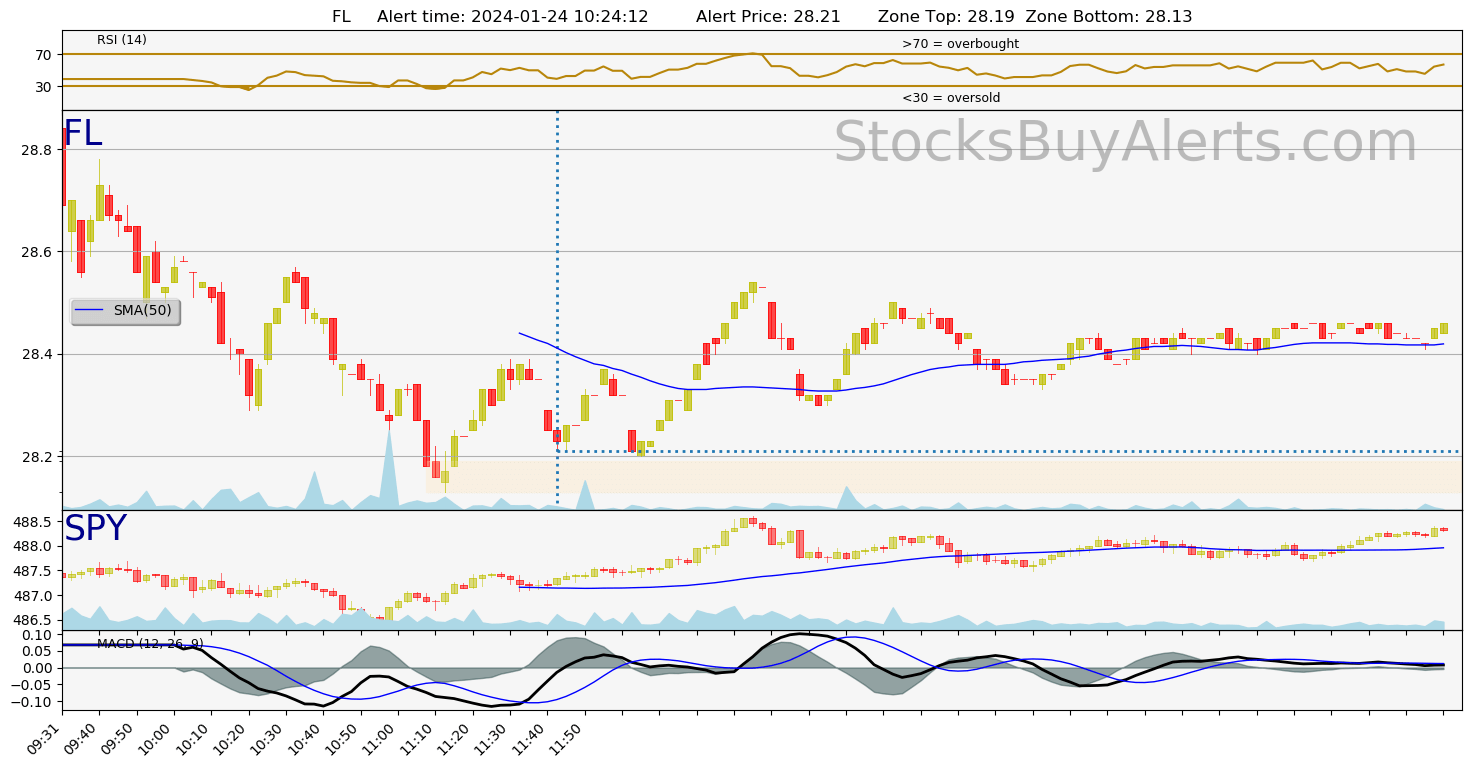Click the RSI 70 axis label

coord(44,55)
